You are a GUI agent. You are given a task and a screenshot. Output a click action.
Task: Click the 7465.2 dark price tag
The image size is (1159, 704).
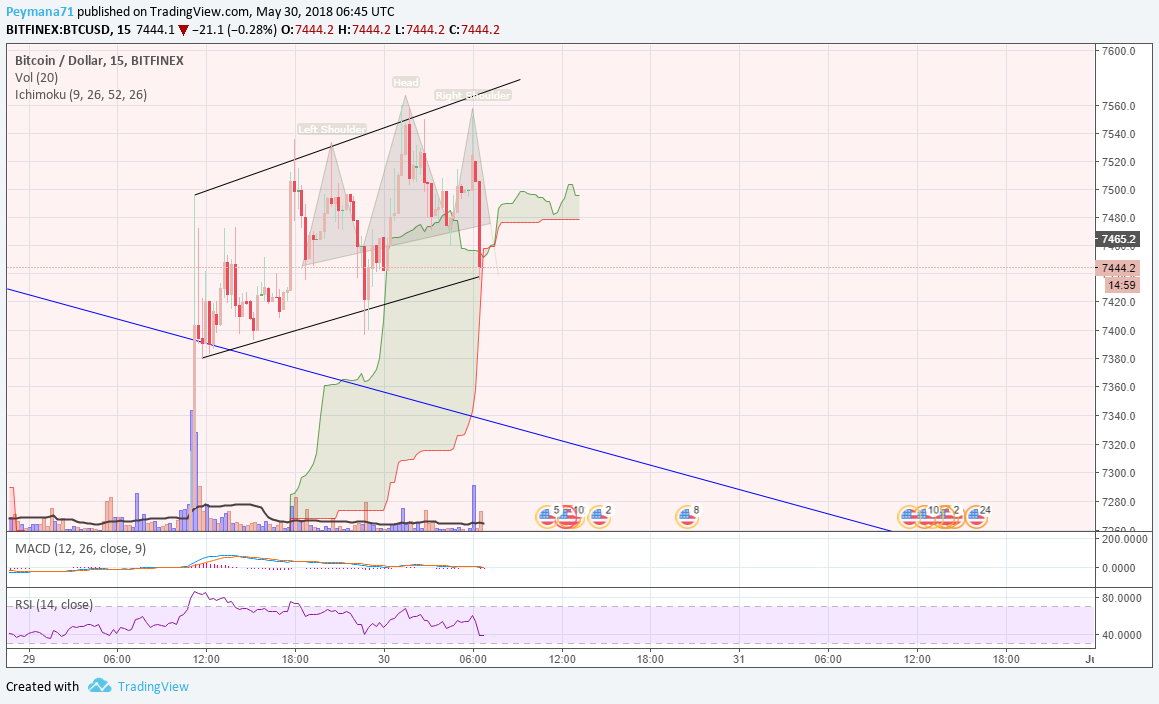tap(1117, 239)
